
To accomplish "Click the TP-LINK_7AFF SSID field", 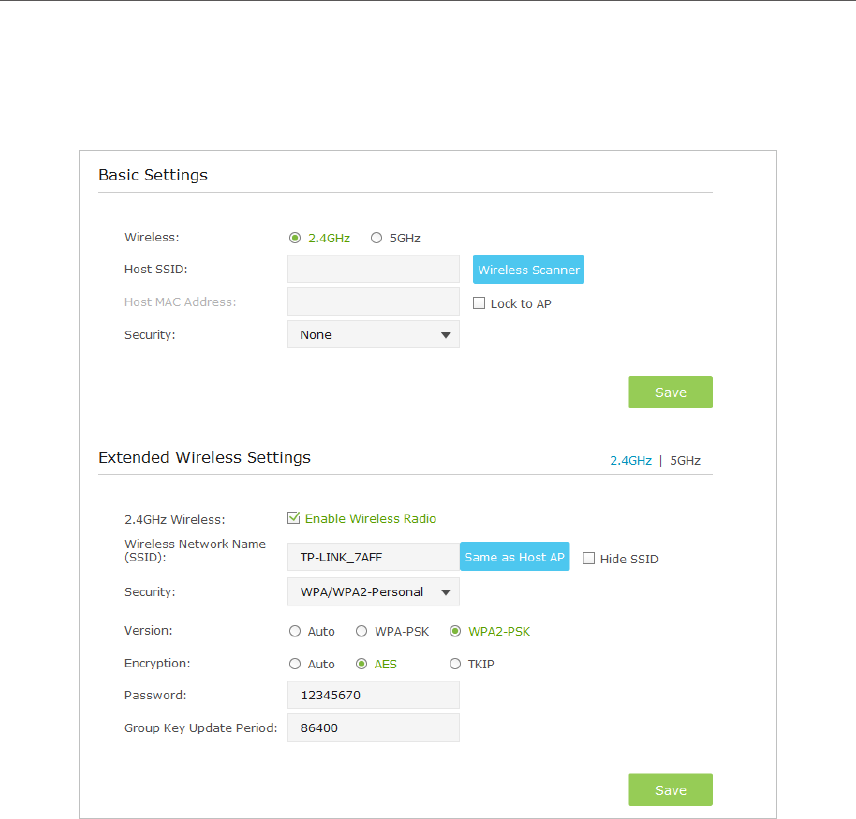I will click(373, 557).
